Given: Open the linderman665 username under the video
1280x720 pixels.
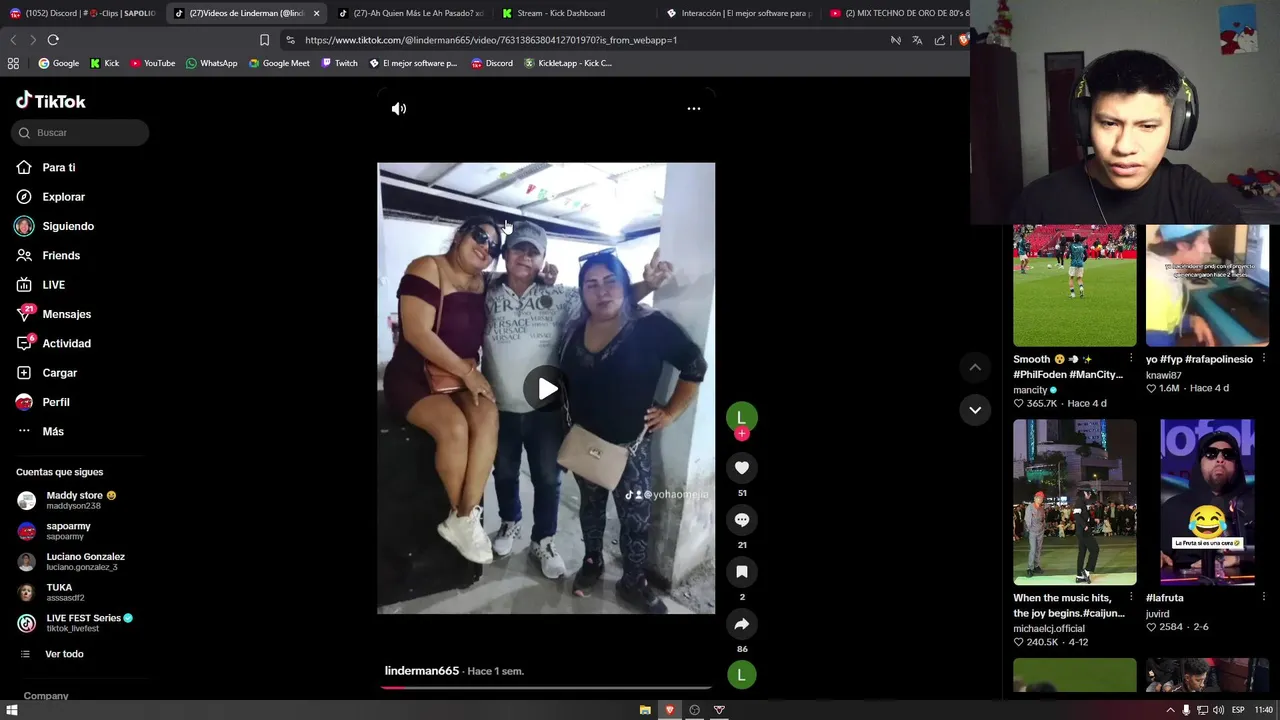Looking at the screenshot, I should pyautogui.click(x=422, y=671).
